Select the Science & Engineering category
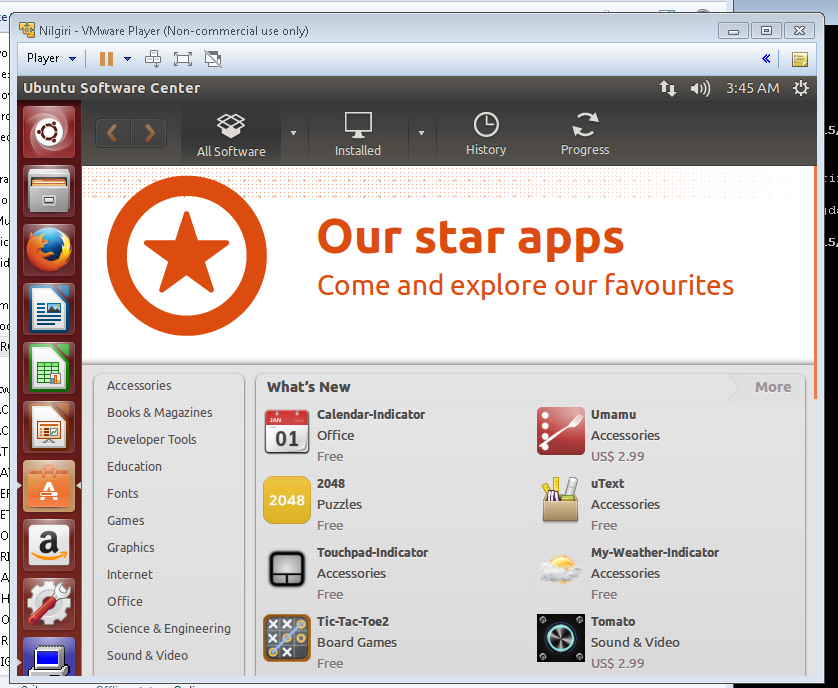The image size is (838, 688). coord(168,629)
